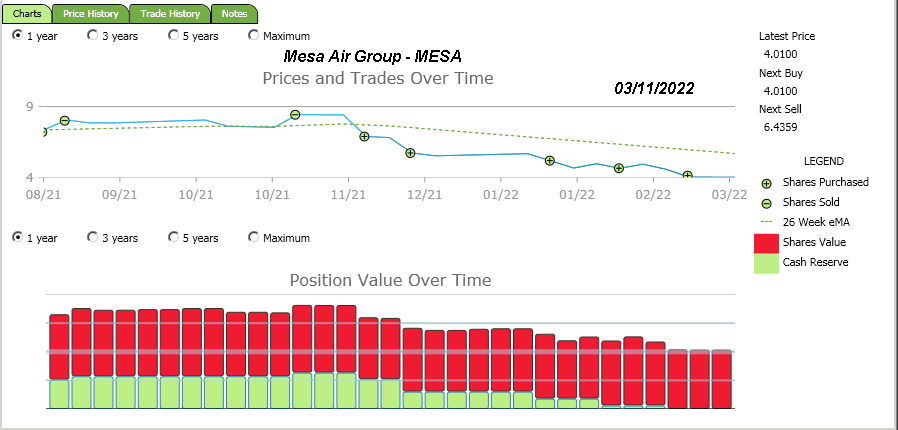This screenshot has width=898, height=430.
Task: Select 5 years on the price chart
Action: 174,35
